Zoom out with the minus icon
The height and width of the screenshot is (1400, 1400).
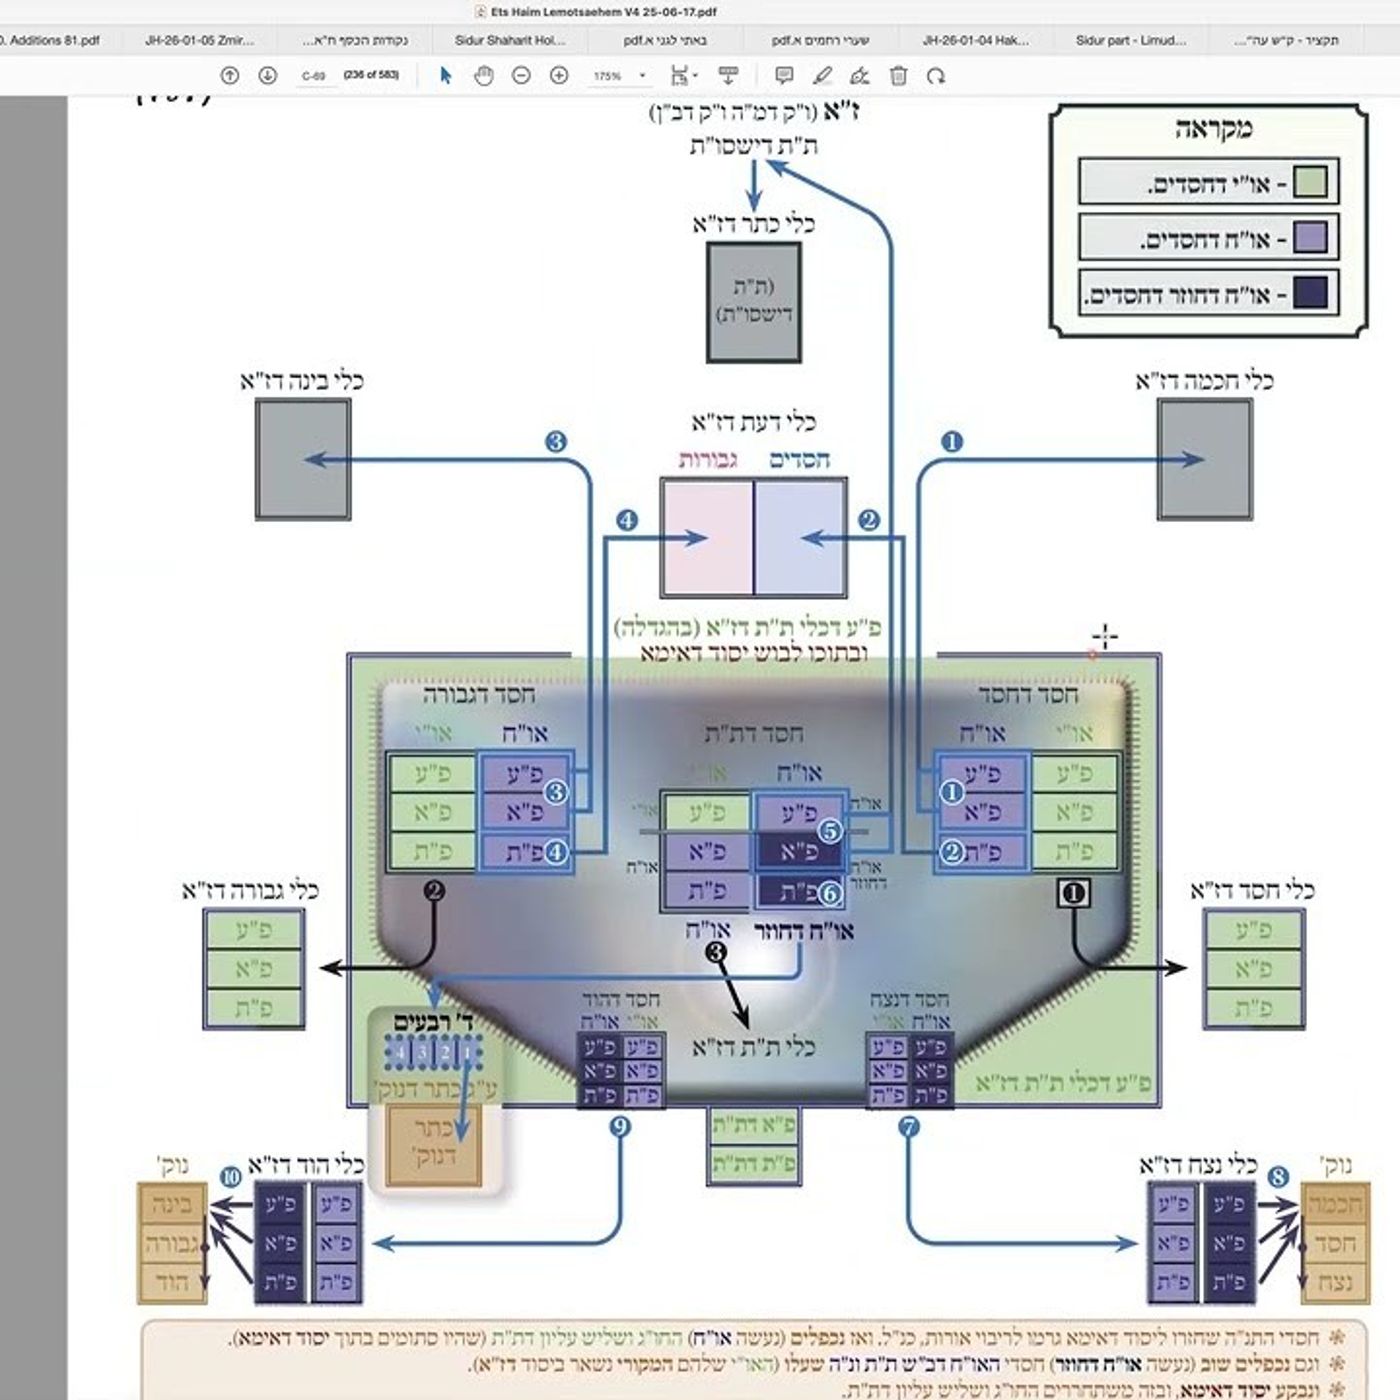pos(521,76)
